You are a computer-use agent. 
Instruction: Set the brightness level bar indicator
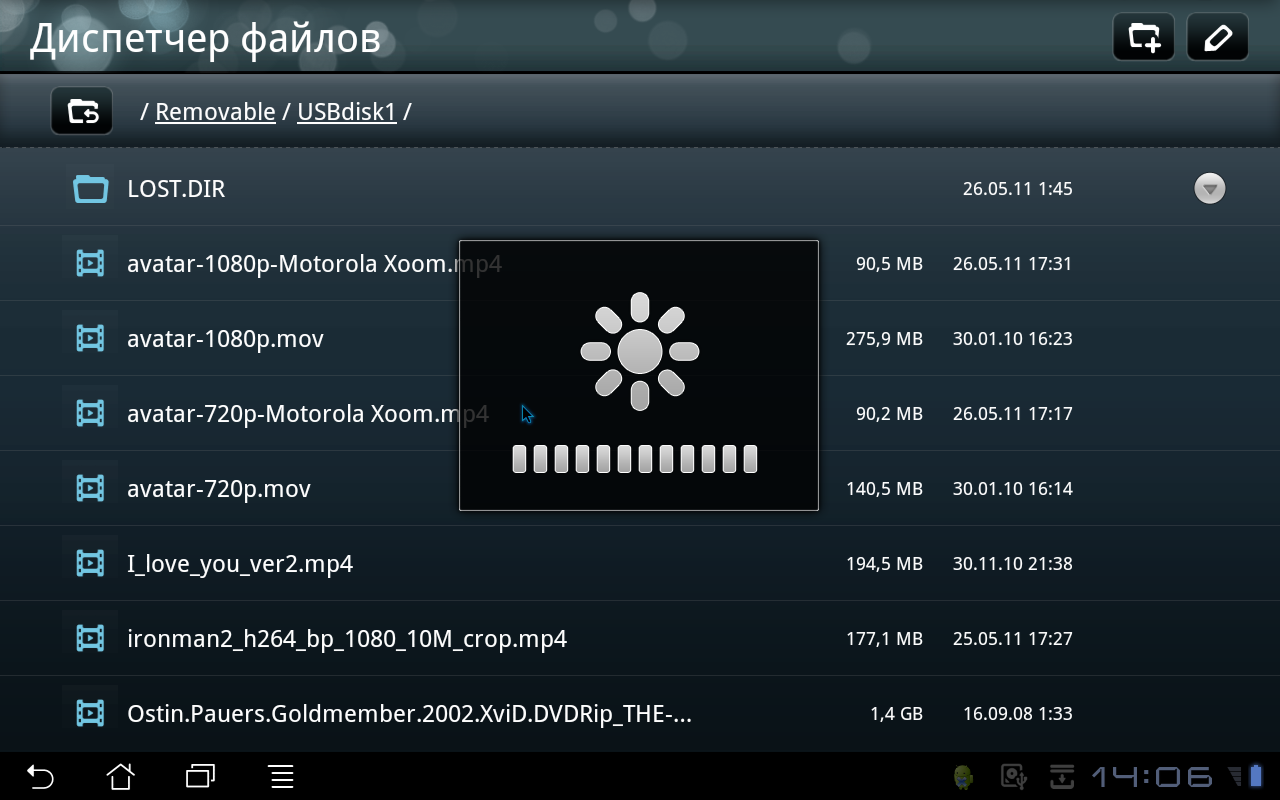coord(635,459)
